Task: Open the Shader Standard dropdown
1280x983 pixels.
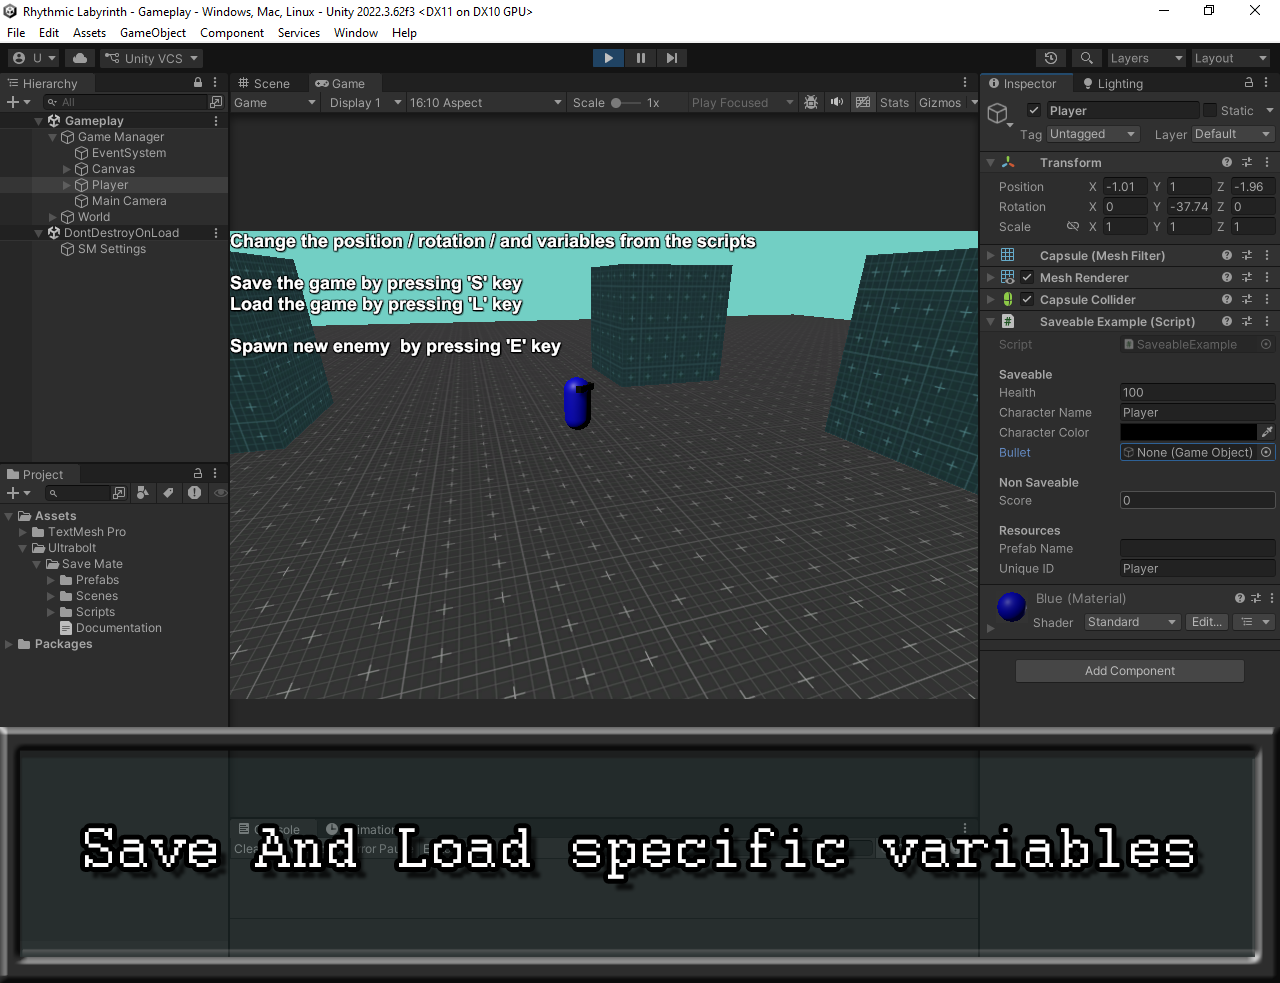Action: (1132, 622)
